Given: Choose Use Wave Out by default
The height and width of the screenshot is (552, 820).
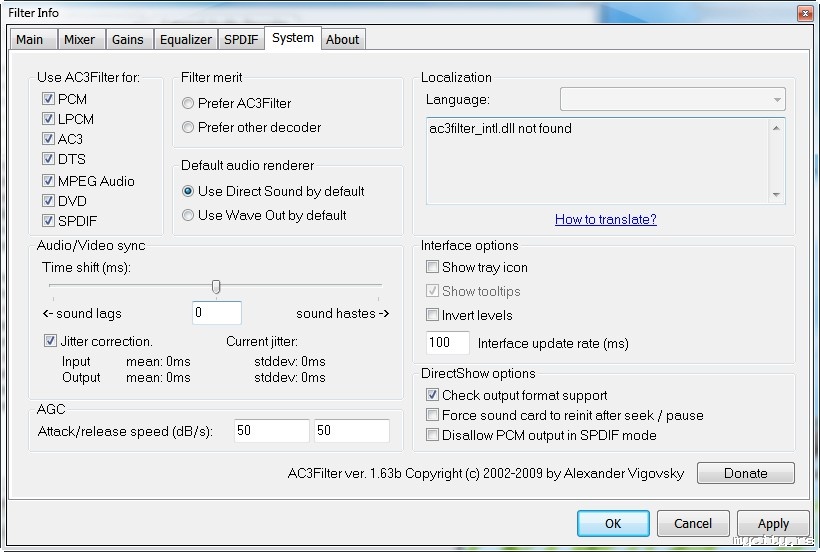Looking at the screenshot, I should [188, 215].
